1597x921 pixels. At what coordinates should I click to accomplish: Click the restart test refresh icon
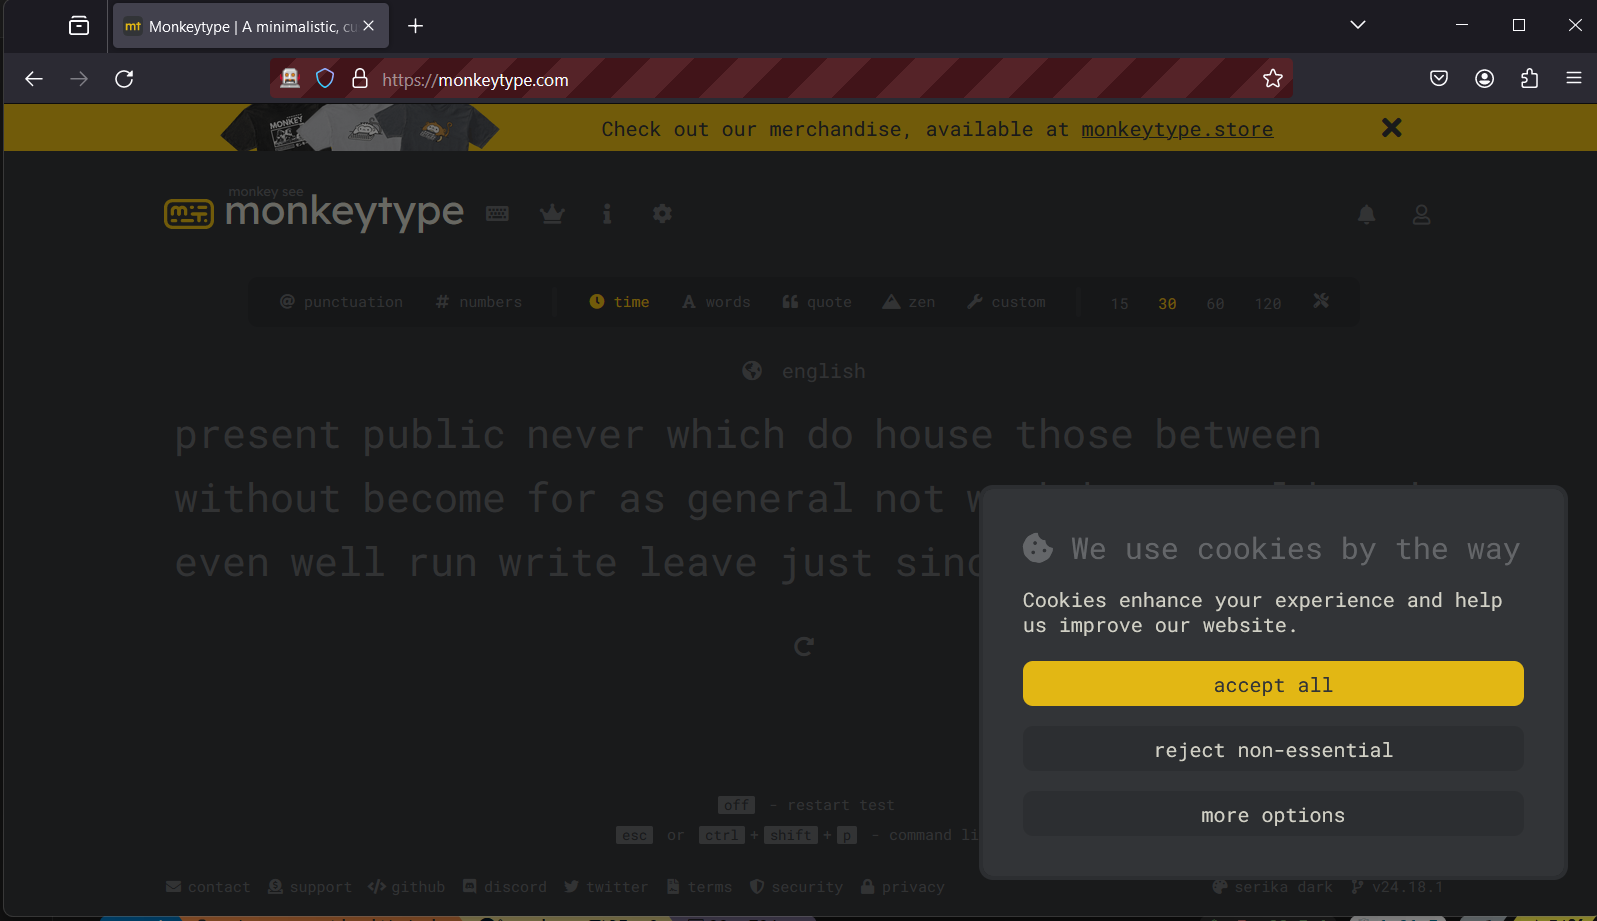pyautogui.click(x=804, y=647)
